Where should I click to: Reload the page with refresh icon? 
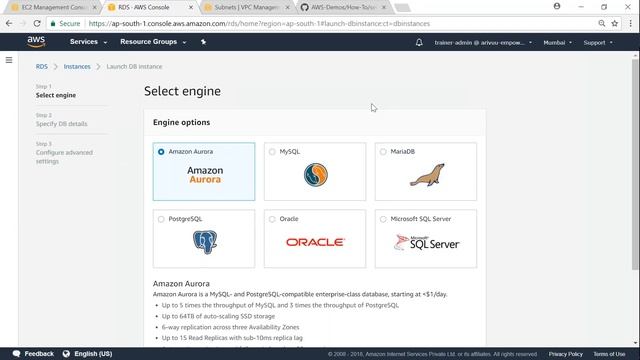37,24
